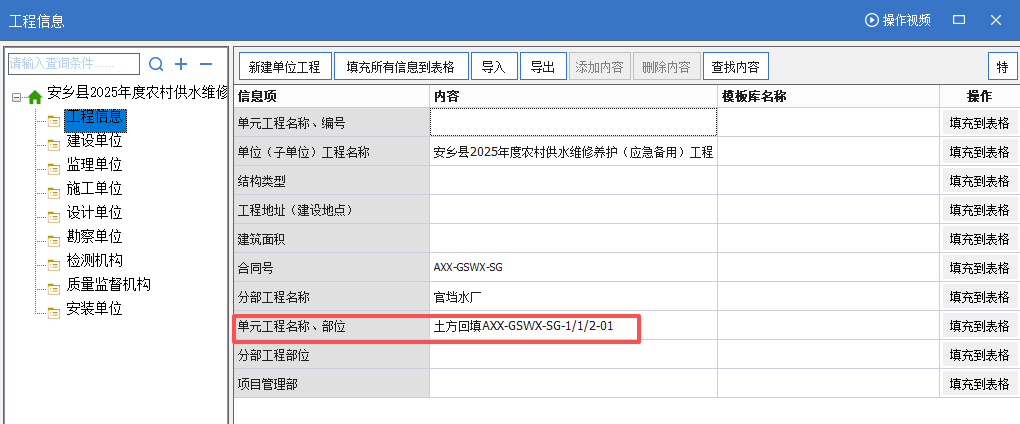The width and height of the screenshot is (1020, 424).
Task: Click the 导入 button
Action: point(494,66)
